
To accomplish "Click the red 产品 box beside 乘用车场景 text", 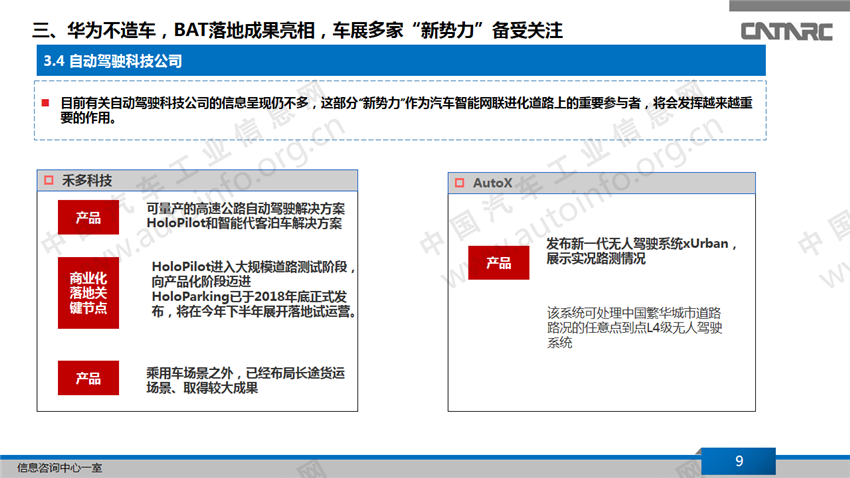I will tap(88, 378).
